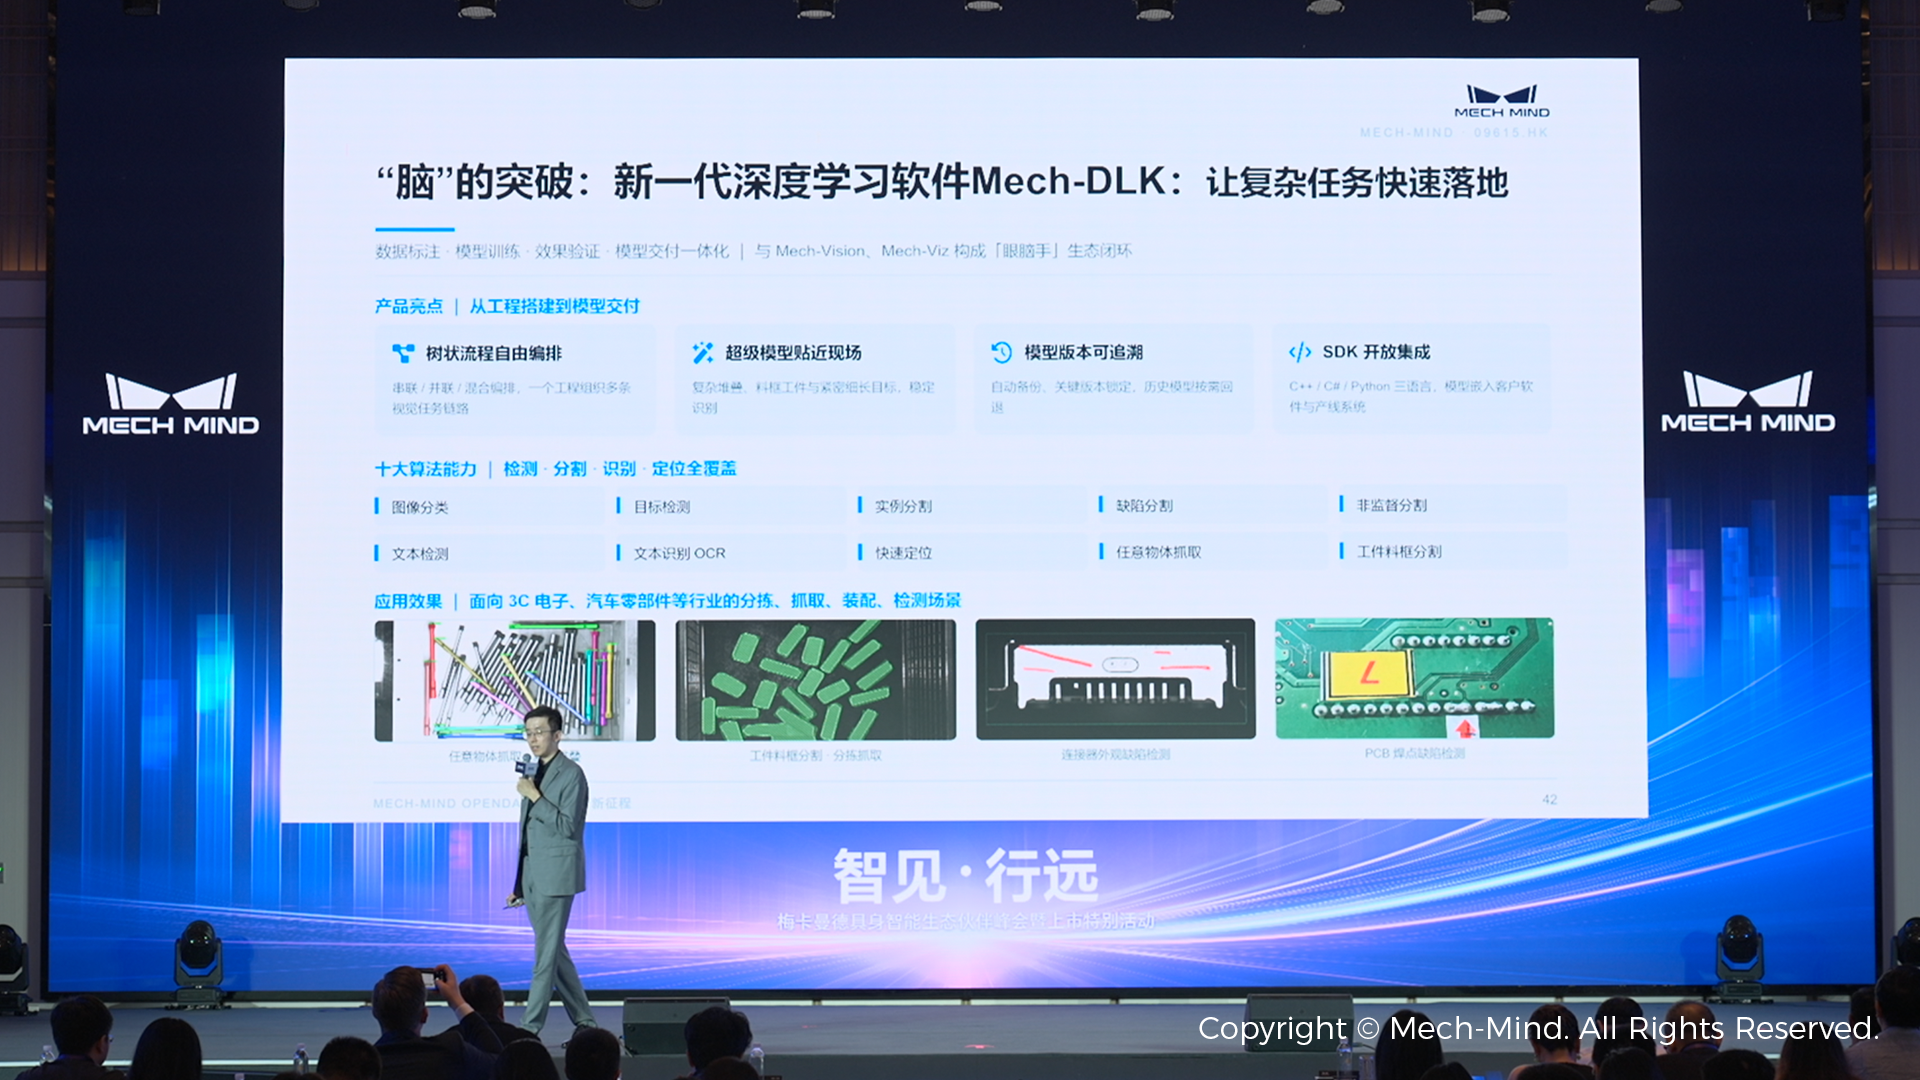
Task: Open the rods picking example image
Action: [x=515, y=680]
